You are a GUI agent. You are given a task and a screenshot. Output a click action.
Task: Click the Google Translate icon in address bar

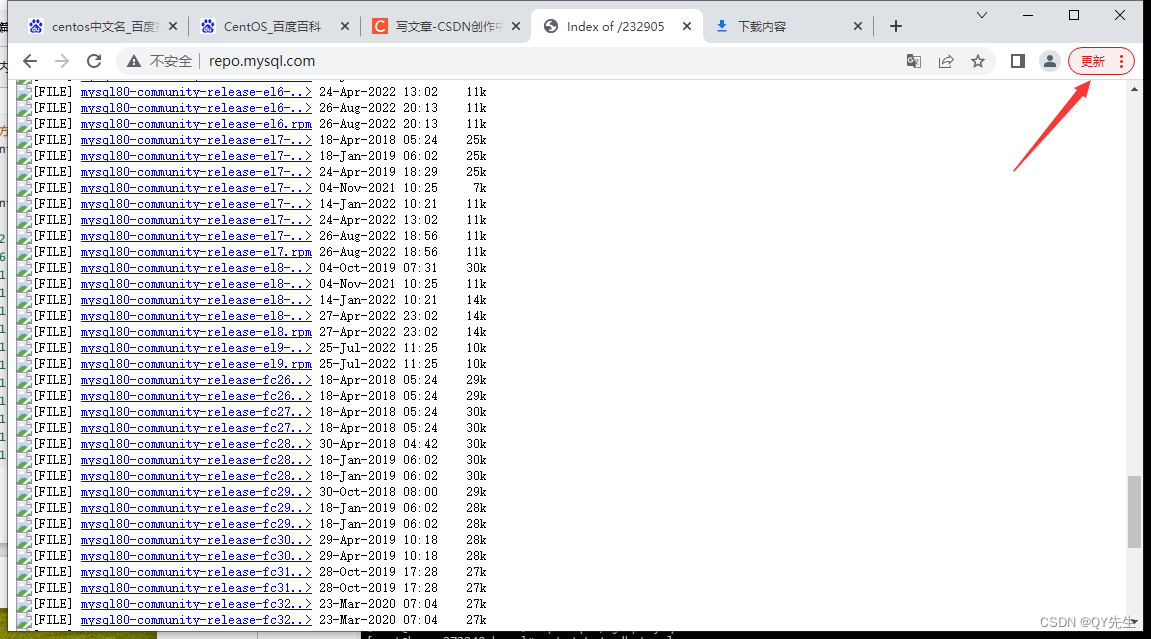913,61
